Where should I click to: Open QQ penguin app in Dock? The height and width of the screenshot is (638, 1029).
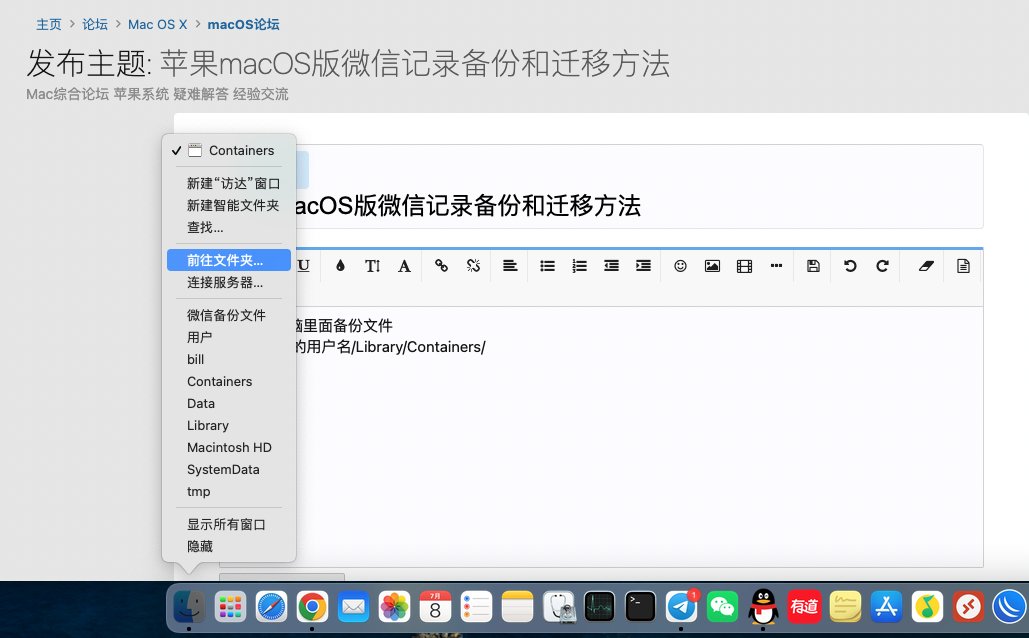pyautogui.click(x=763, y=606)
